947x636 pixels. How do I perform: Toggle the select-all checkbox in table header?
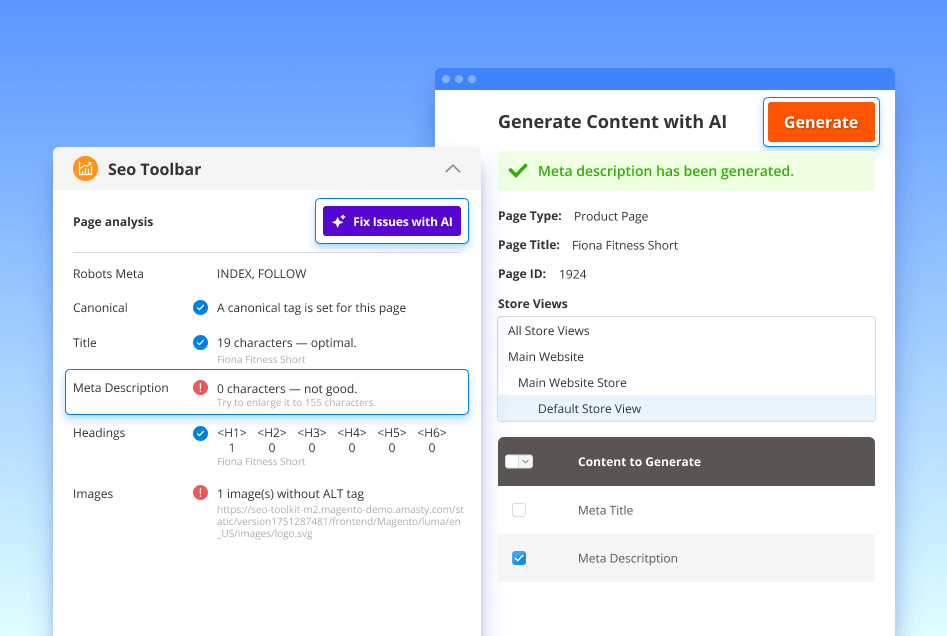(x=512, y=461)
